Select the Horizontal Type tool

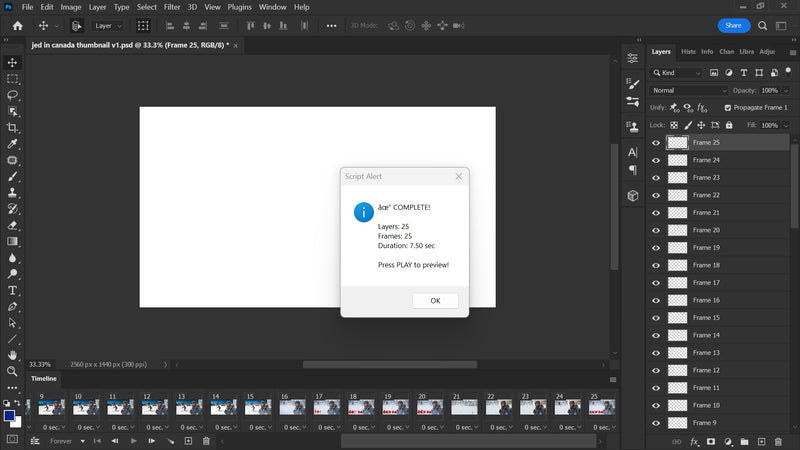click(13, 290)
